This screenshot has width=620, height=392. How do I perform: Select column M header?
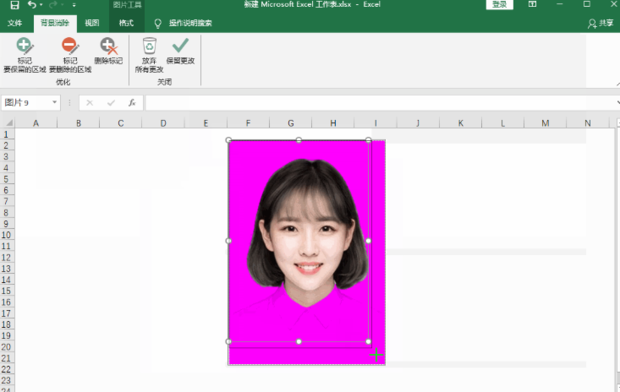point(545,123)
